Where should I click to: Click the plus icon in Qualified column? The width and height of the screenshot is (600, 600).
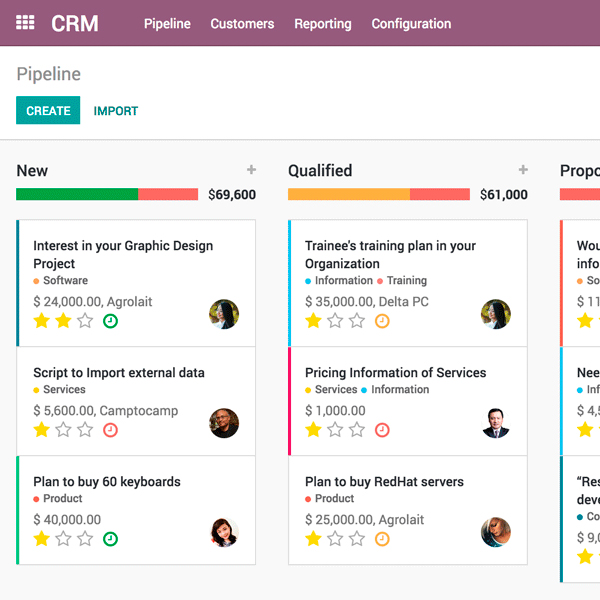pos(523,170)
